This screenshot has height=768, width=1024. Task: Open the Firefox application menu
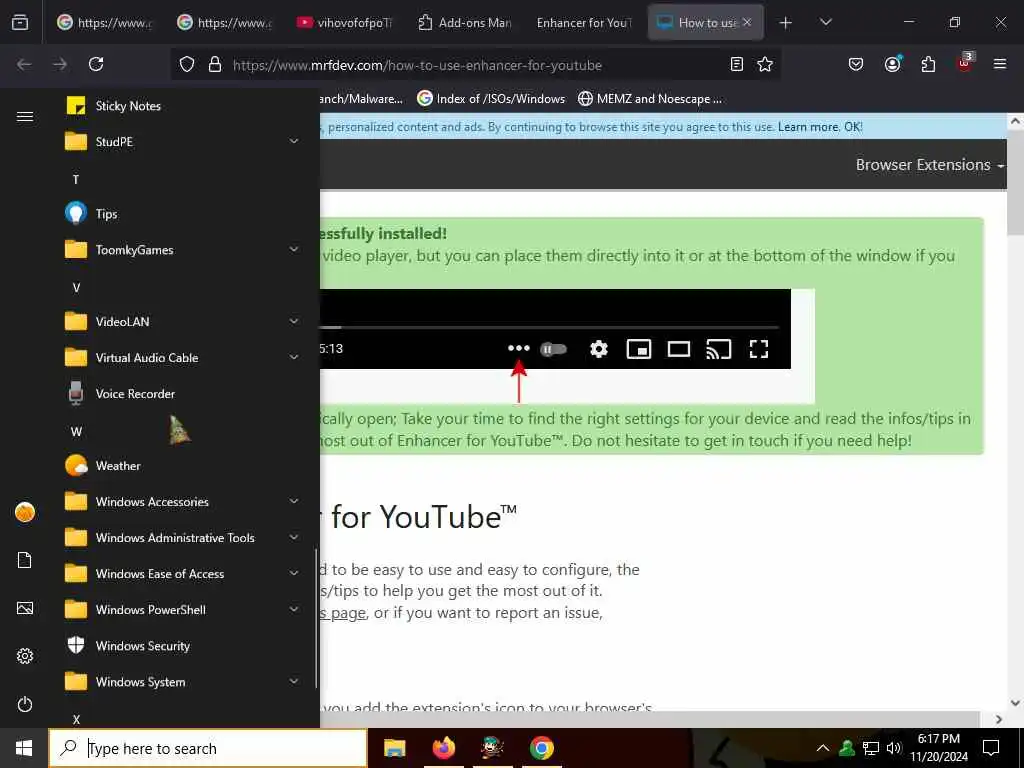click(x=1000, y=64)
